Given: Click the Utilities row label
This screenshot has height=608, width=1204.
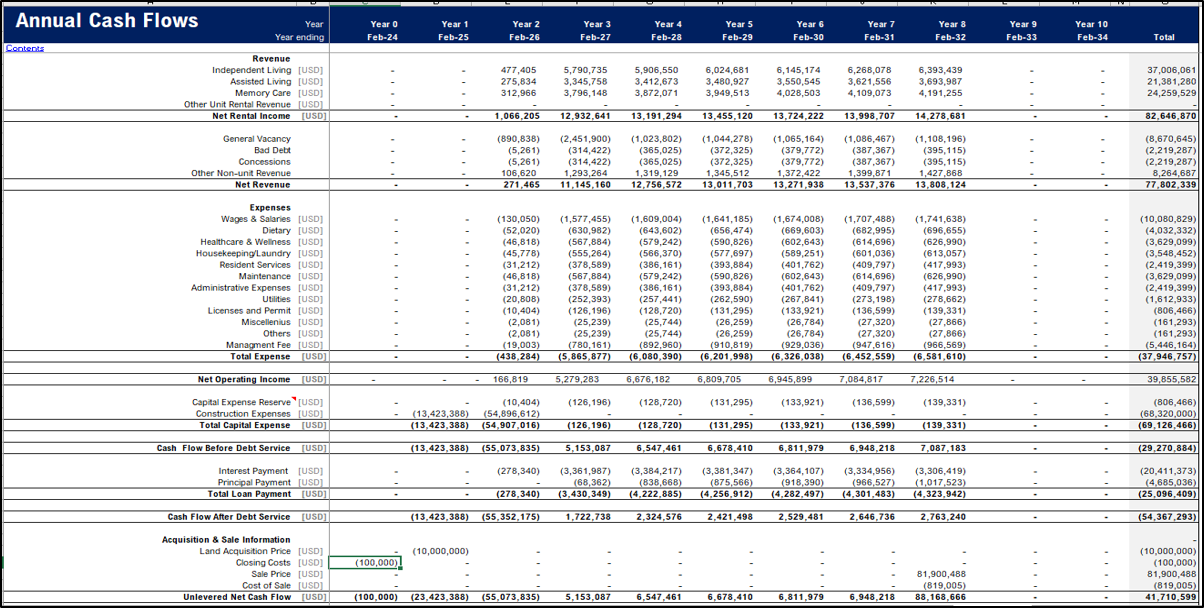Looking at the screenshot, I should (277, 299).
